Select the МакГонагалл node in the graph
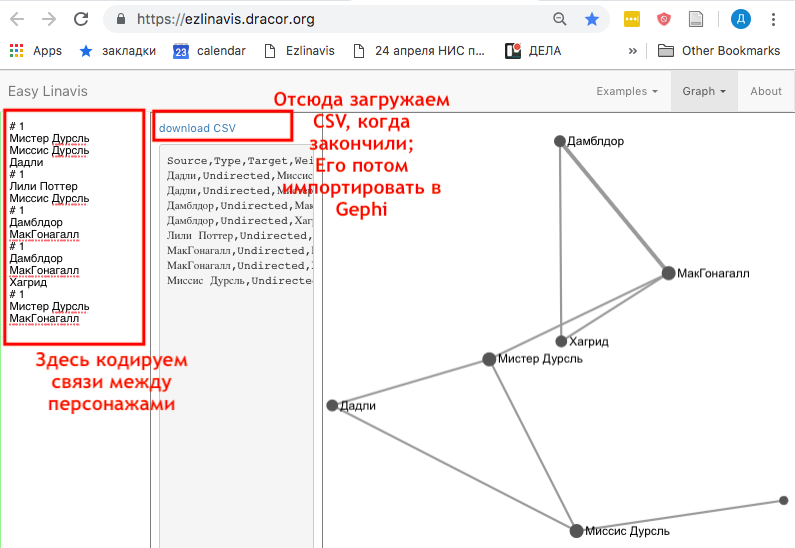Viewport: 795px width, 548px height. (x=668, y=273)
